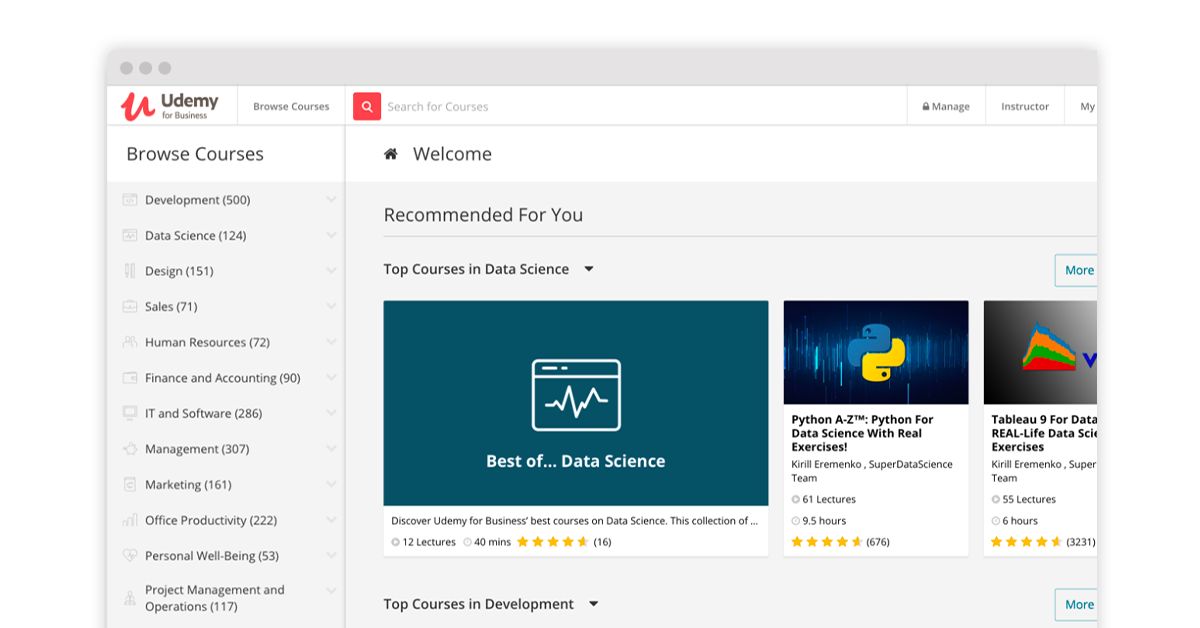The image size is (1200, 628).
Task: Click the Project Management category icon
Action: point(130,598)
